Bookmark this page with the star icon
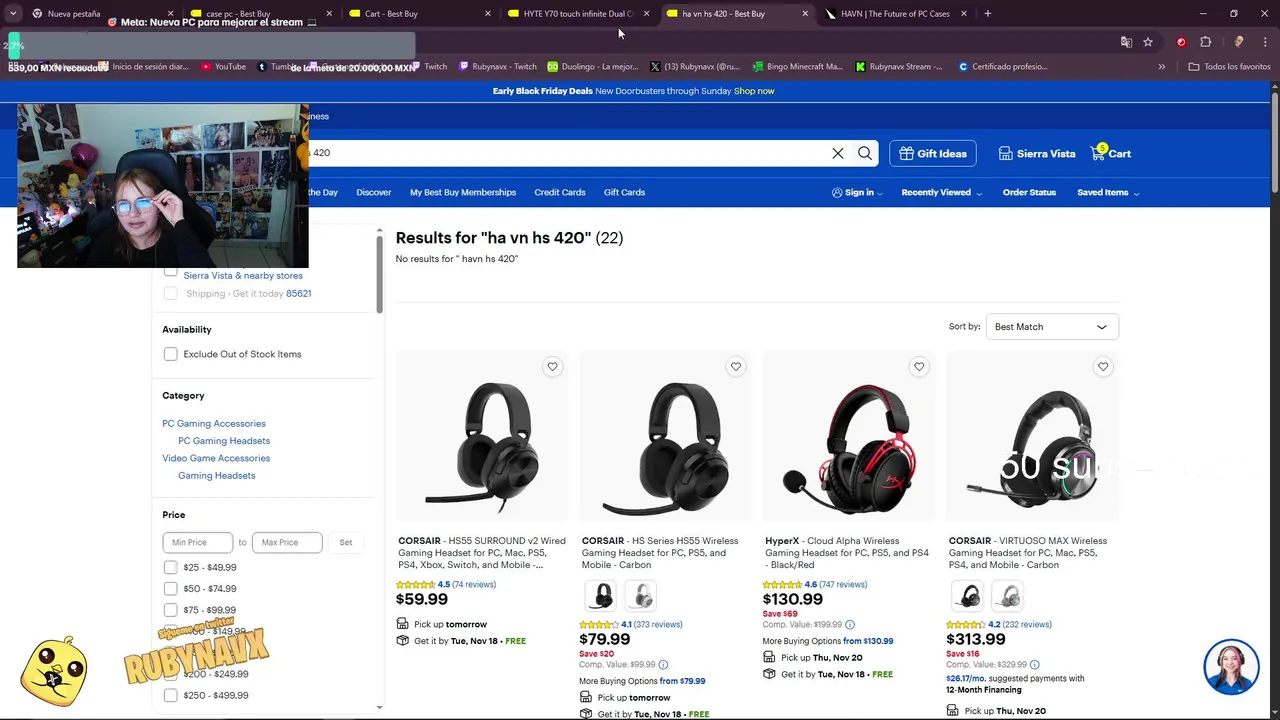The image size is (1280, 720). click(x=1148, y=42)
